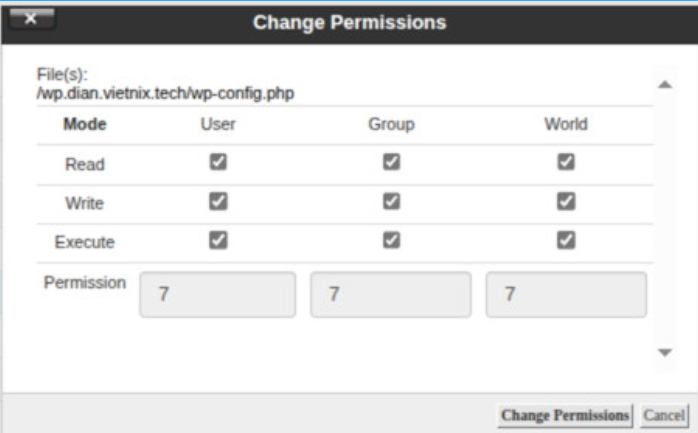
Task: Click the User permission value field
Action: coord(217,295)
